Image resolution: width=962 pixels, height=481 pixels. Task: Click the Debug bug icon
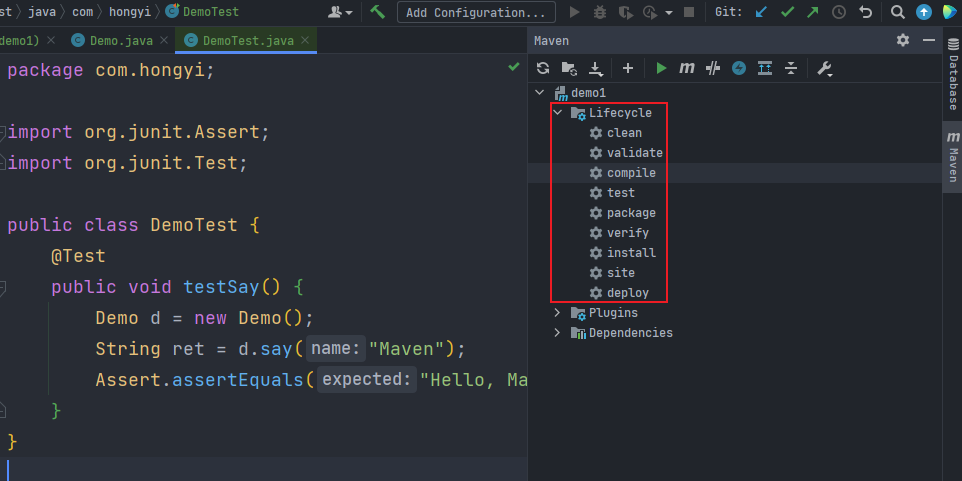[x=600, y=12]
